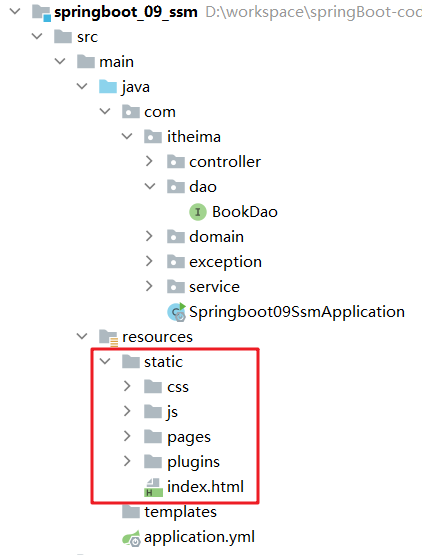Select the pages folder label

[x=189, y=438]
